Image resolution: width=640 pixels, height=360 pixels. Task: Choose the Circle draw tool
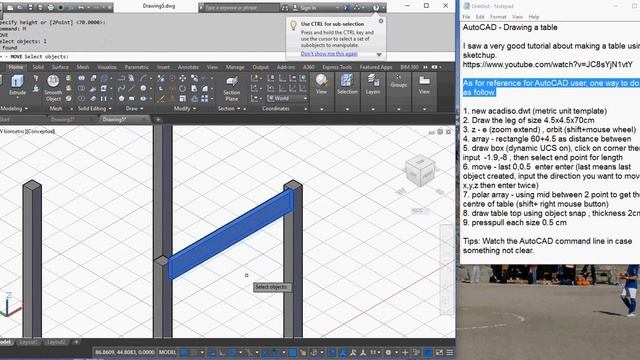click(x=143, y=88)
